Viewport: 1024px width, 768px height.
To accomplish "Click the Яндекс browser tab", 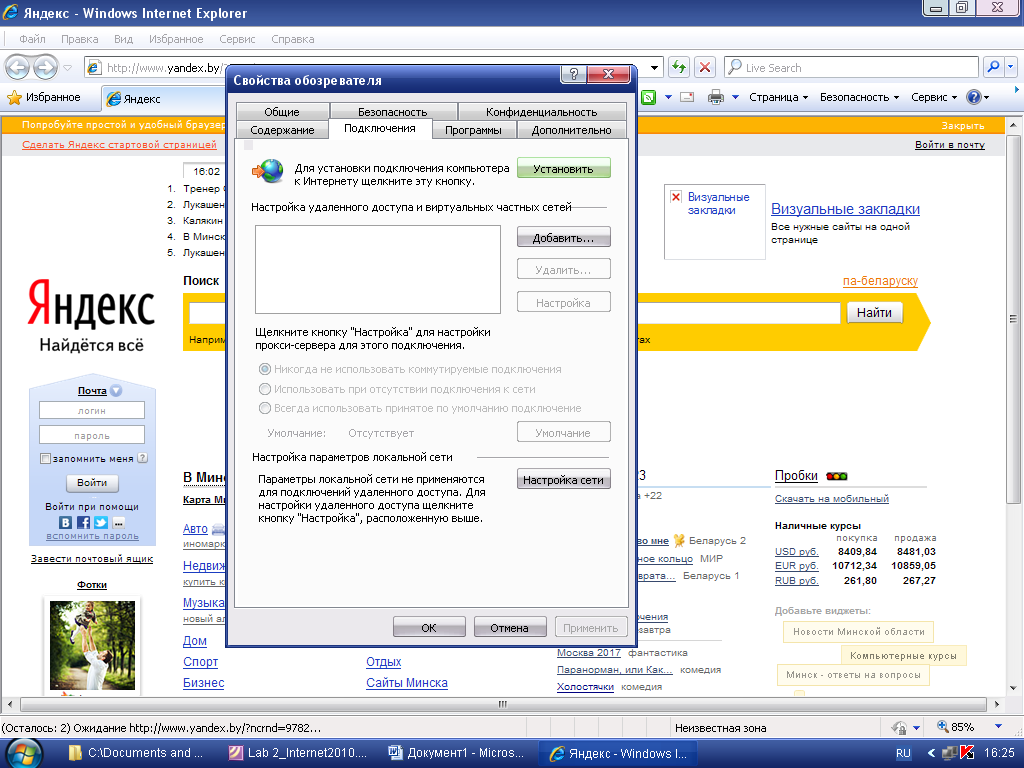I will pos(163,99).
